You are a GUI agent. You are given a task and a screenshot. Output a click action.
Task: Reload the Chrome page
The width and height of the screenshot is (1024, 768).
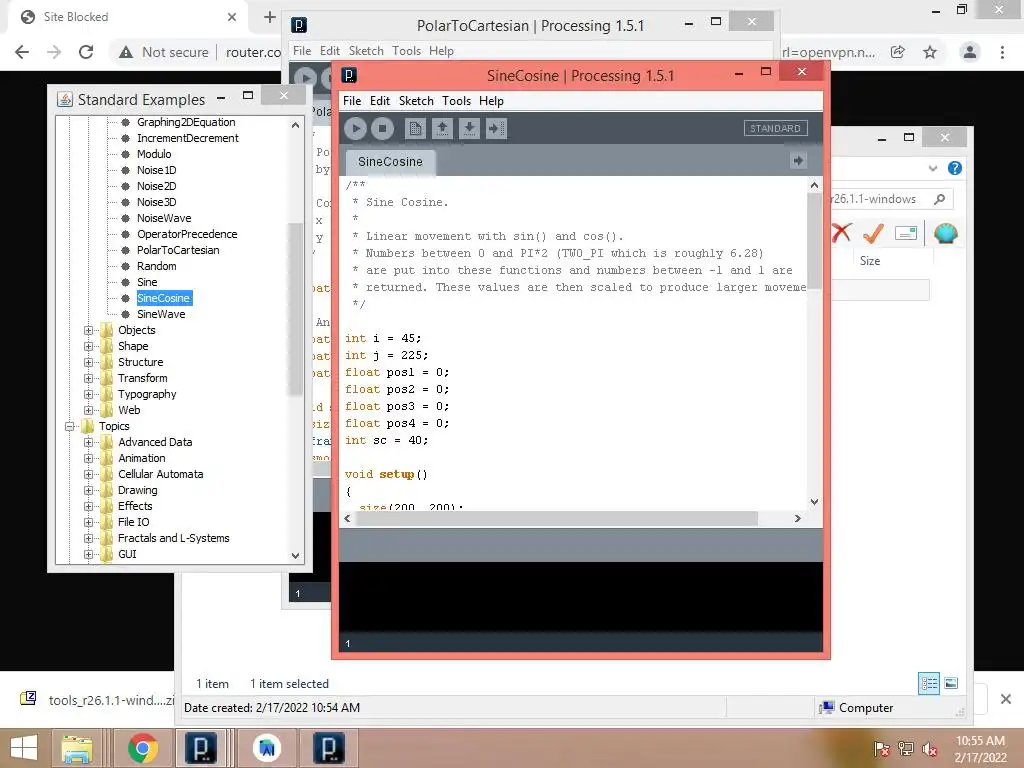pyautogui.click(x=86, y=52)
